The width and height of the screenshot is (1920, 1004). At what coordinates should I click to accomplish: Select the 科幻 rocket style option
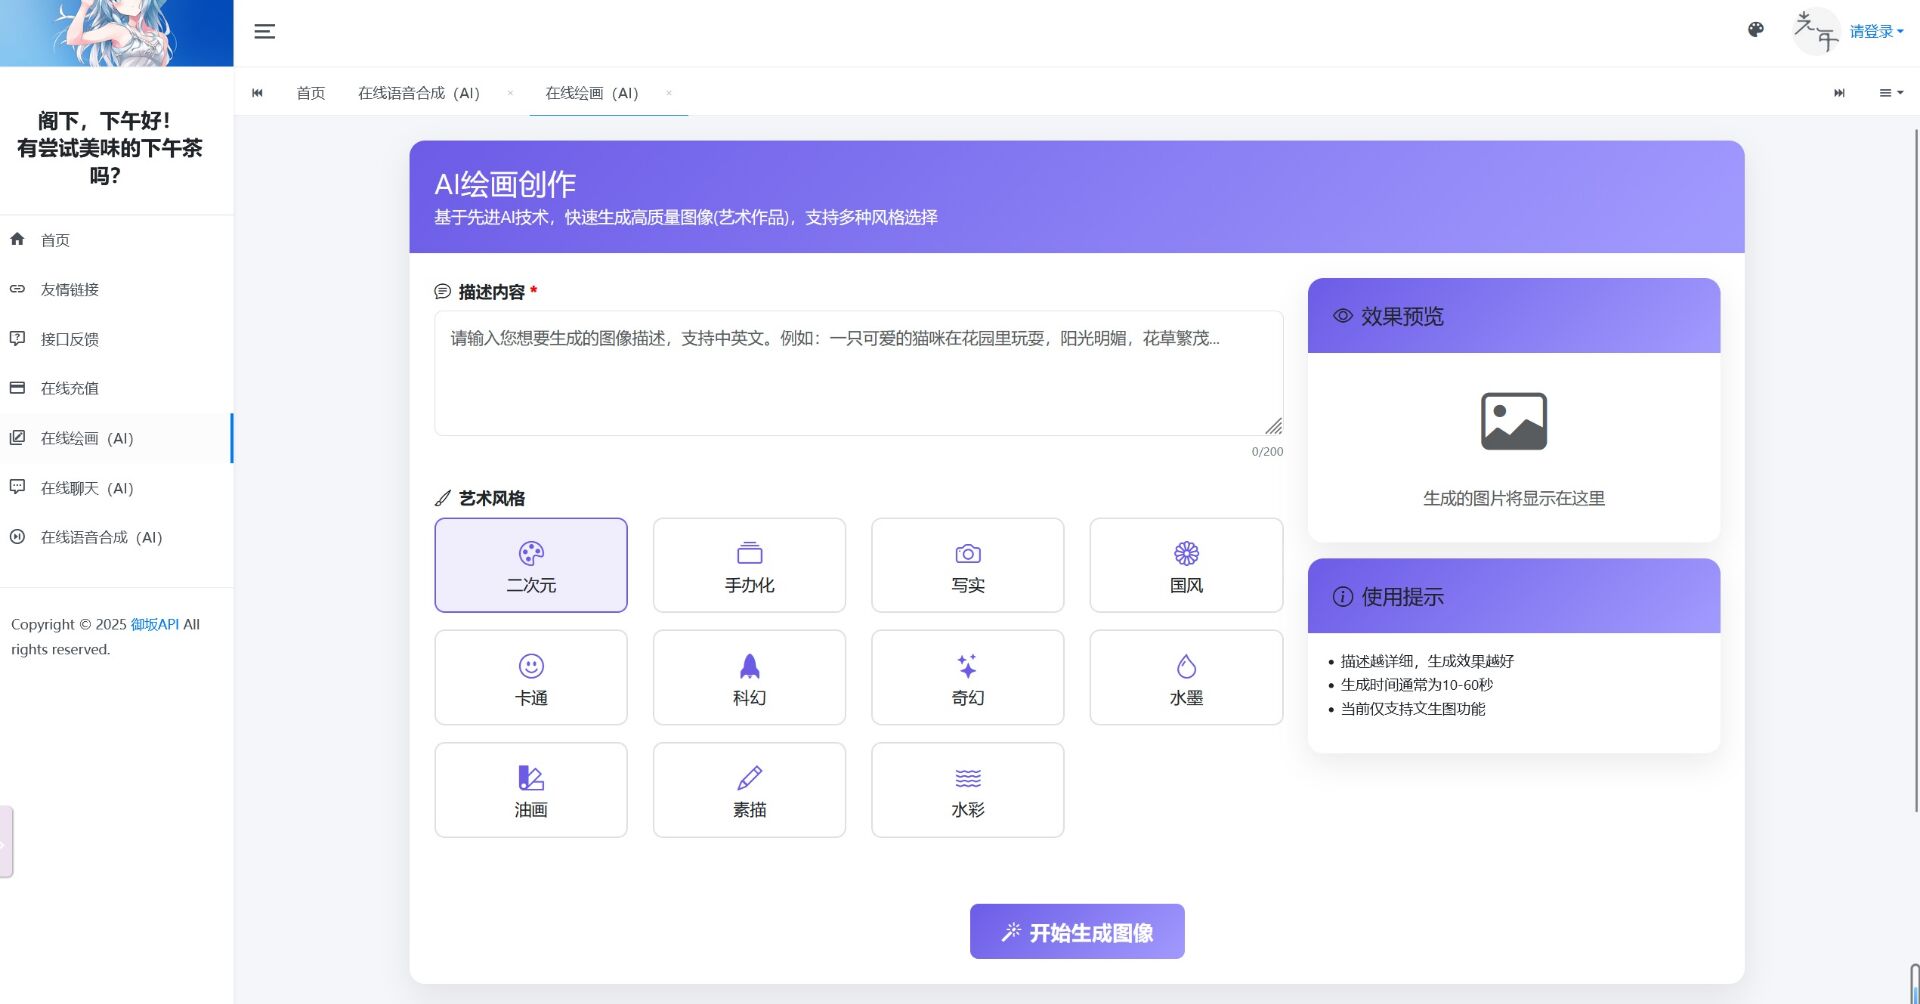click(749, 677)
